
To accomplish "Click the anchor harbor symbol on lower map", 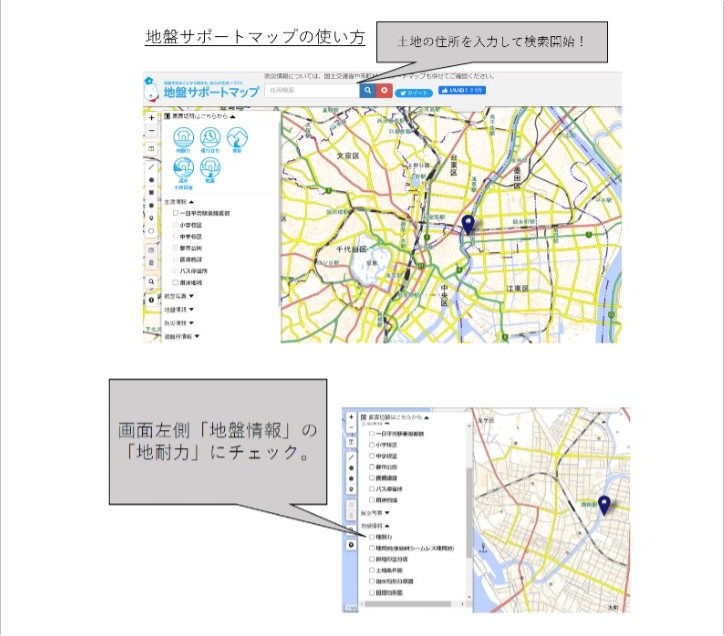I will coord(483,548).
